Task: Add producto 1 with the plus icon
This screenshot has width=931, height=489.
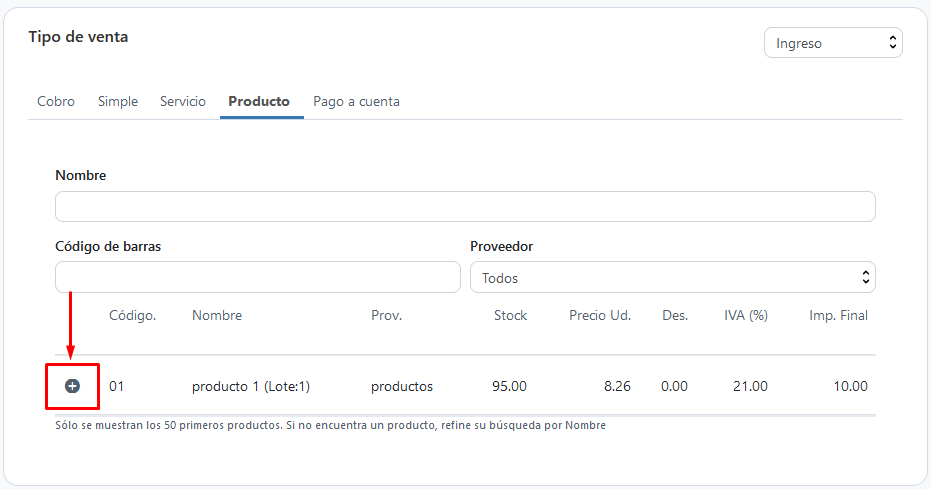Action: pos(72,386)
